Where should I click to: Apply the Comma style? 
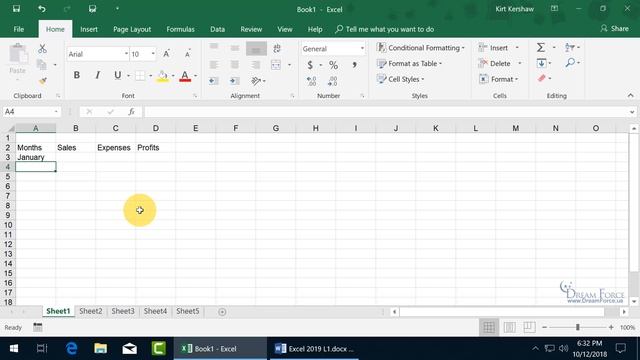click(x=354, y=65)
